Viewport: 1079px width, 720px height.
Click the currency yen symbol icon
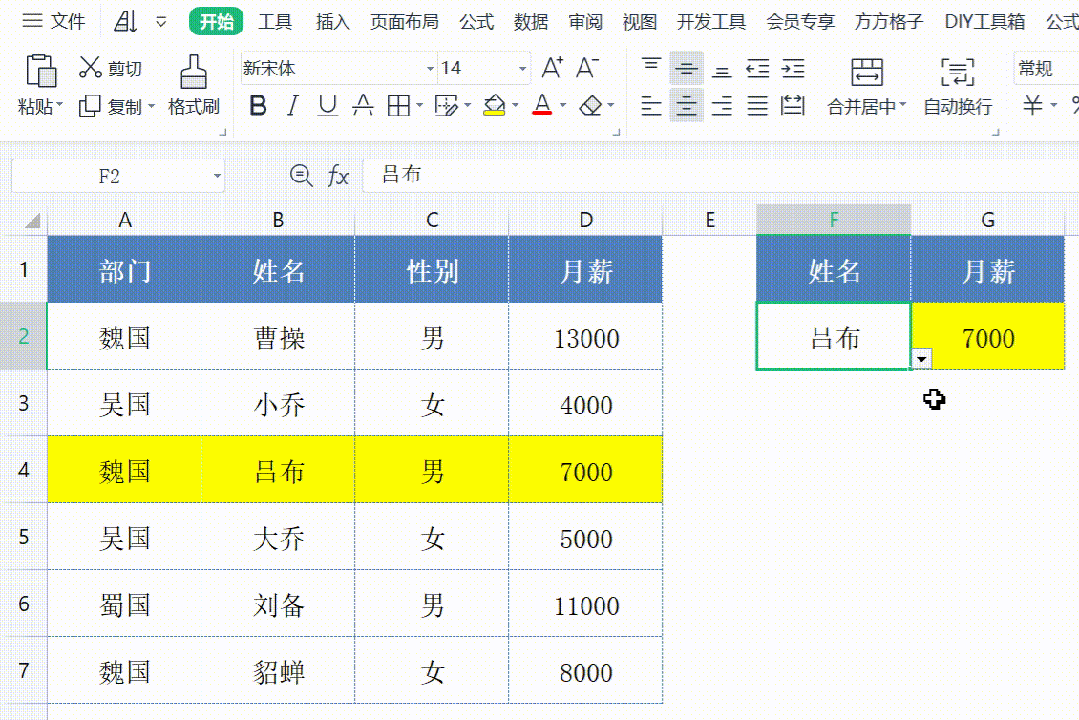point(1032,105)
